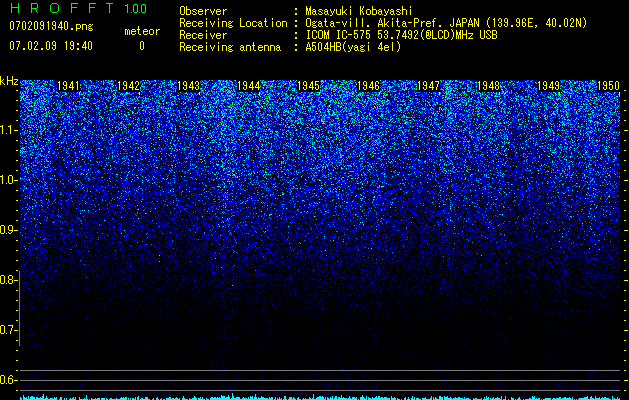Click the meteor count value 0
Image resolution: width=629 pixels, height=400 pixels.
(x=142, y=46)
